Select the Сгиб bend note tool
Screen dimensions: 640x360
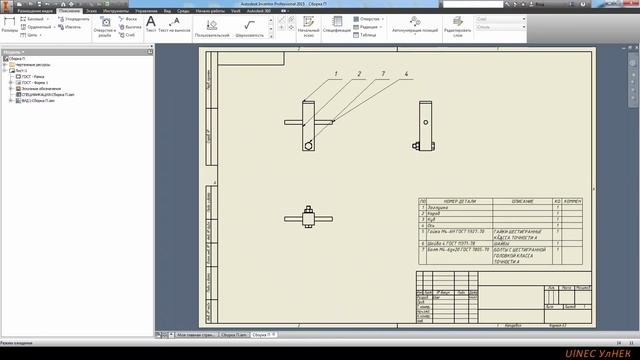[x=127, y=35]
